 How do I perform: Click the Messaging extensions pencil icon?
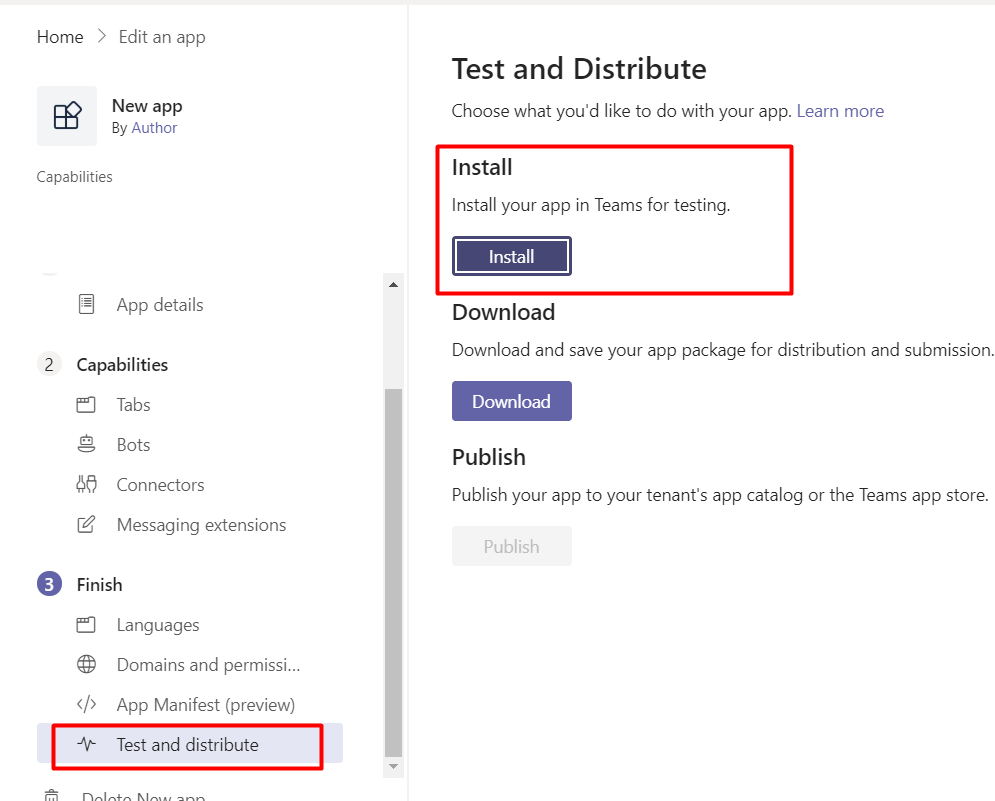(87, 525)
